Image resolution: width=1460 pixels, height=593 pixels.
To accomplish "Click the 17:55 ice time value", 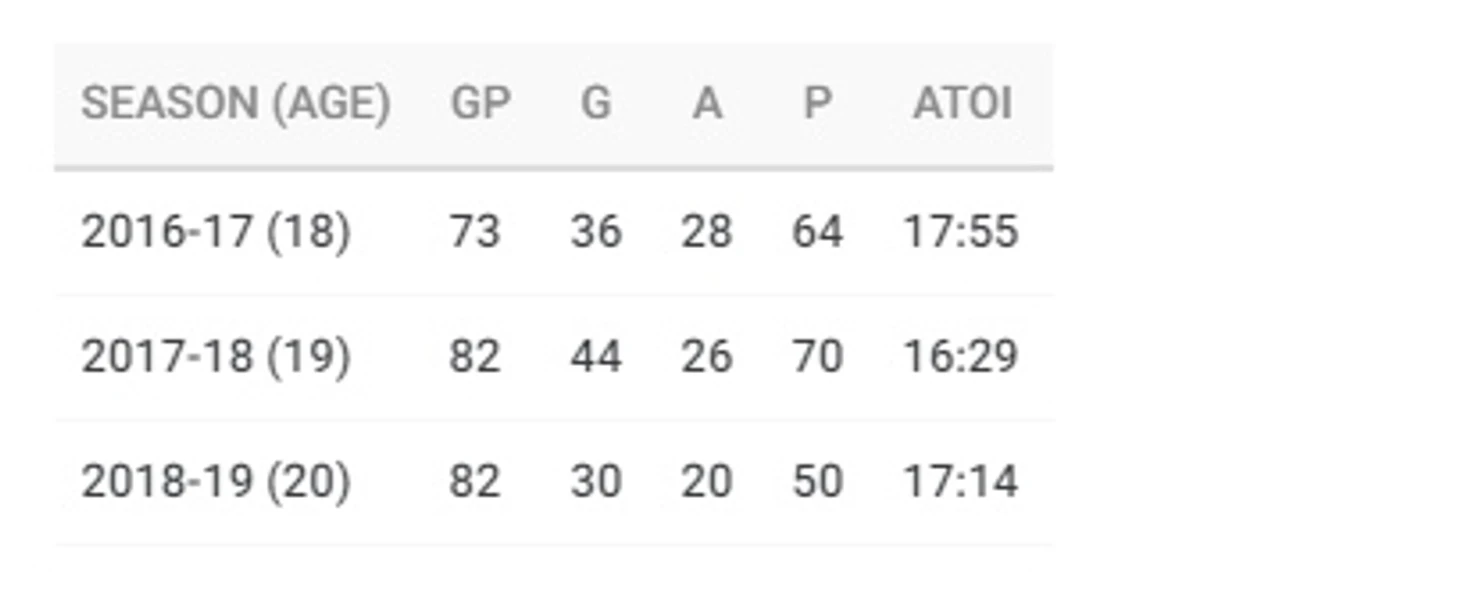I will (961, 232).
